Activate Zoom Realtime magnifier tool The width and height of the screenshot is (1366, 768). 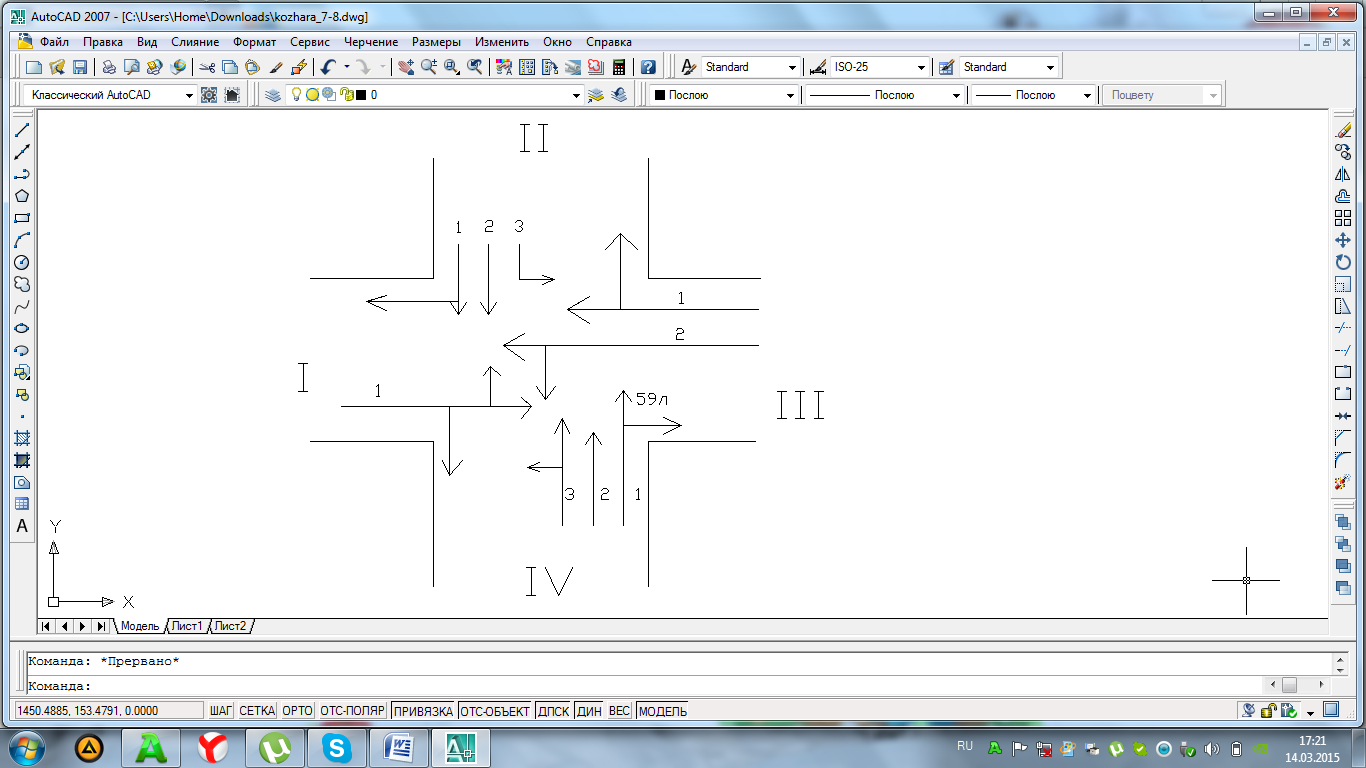click(x=429, y=67)
